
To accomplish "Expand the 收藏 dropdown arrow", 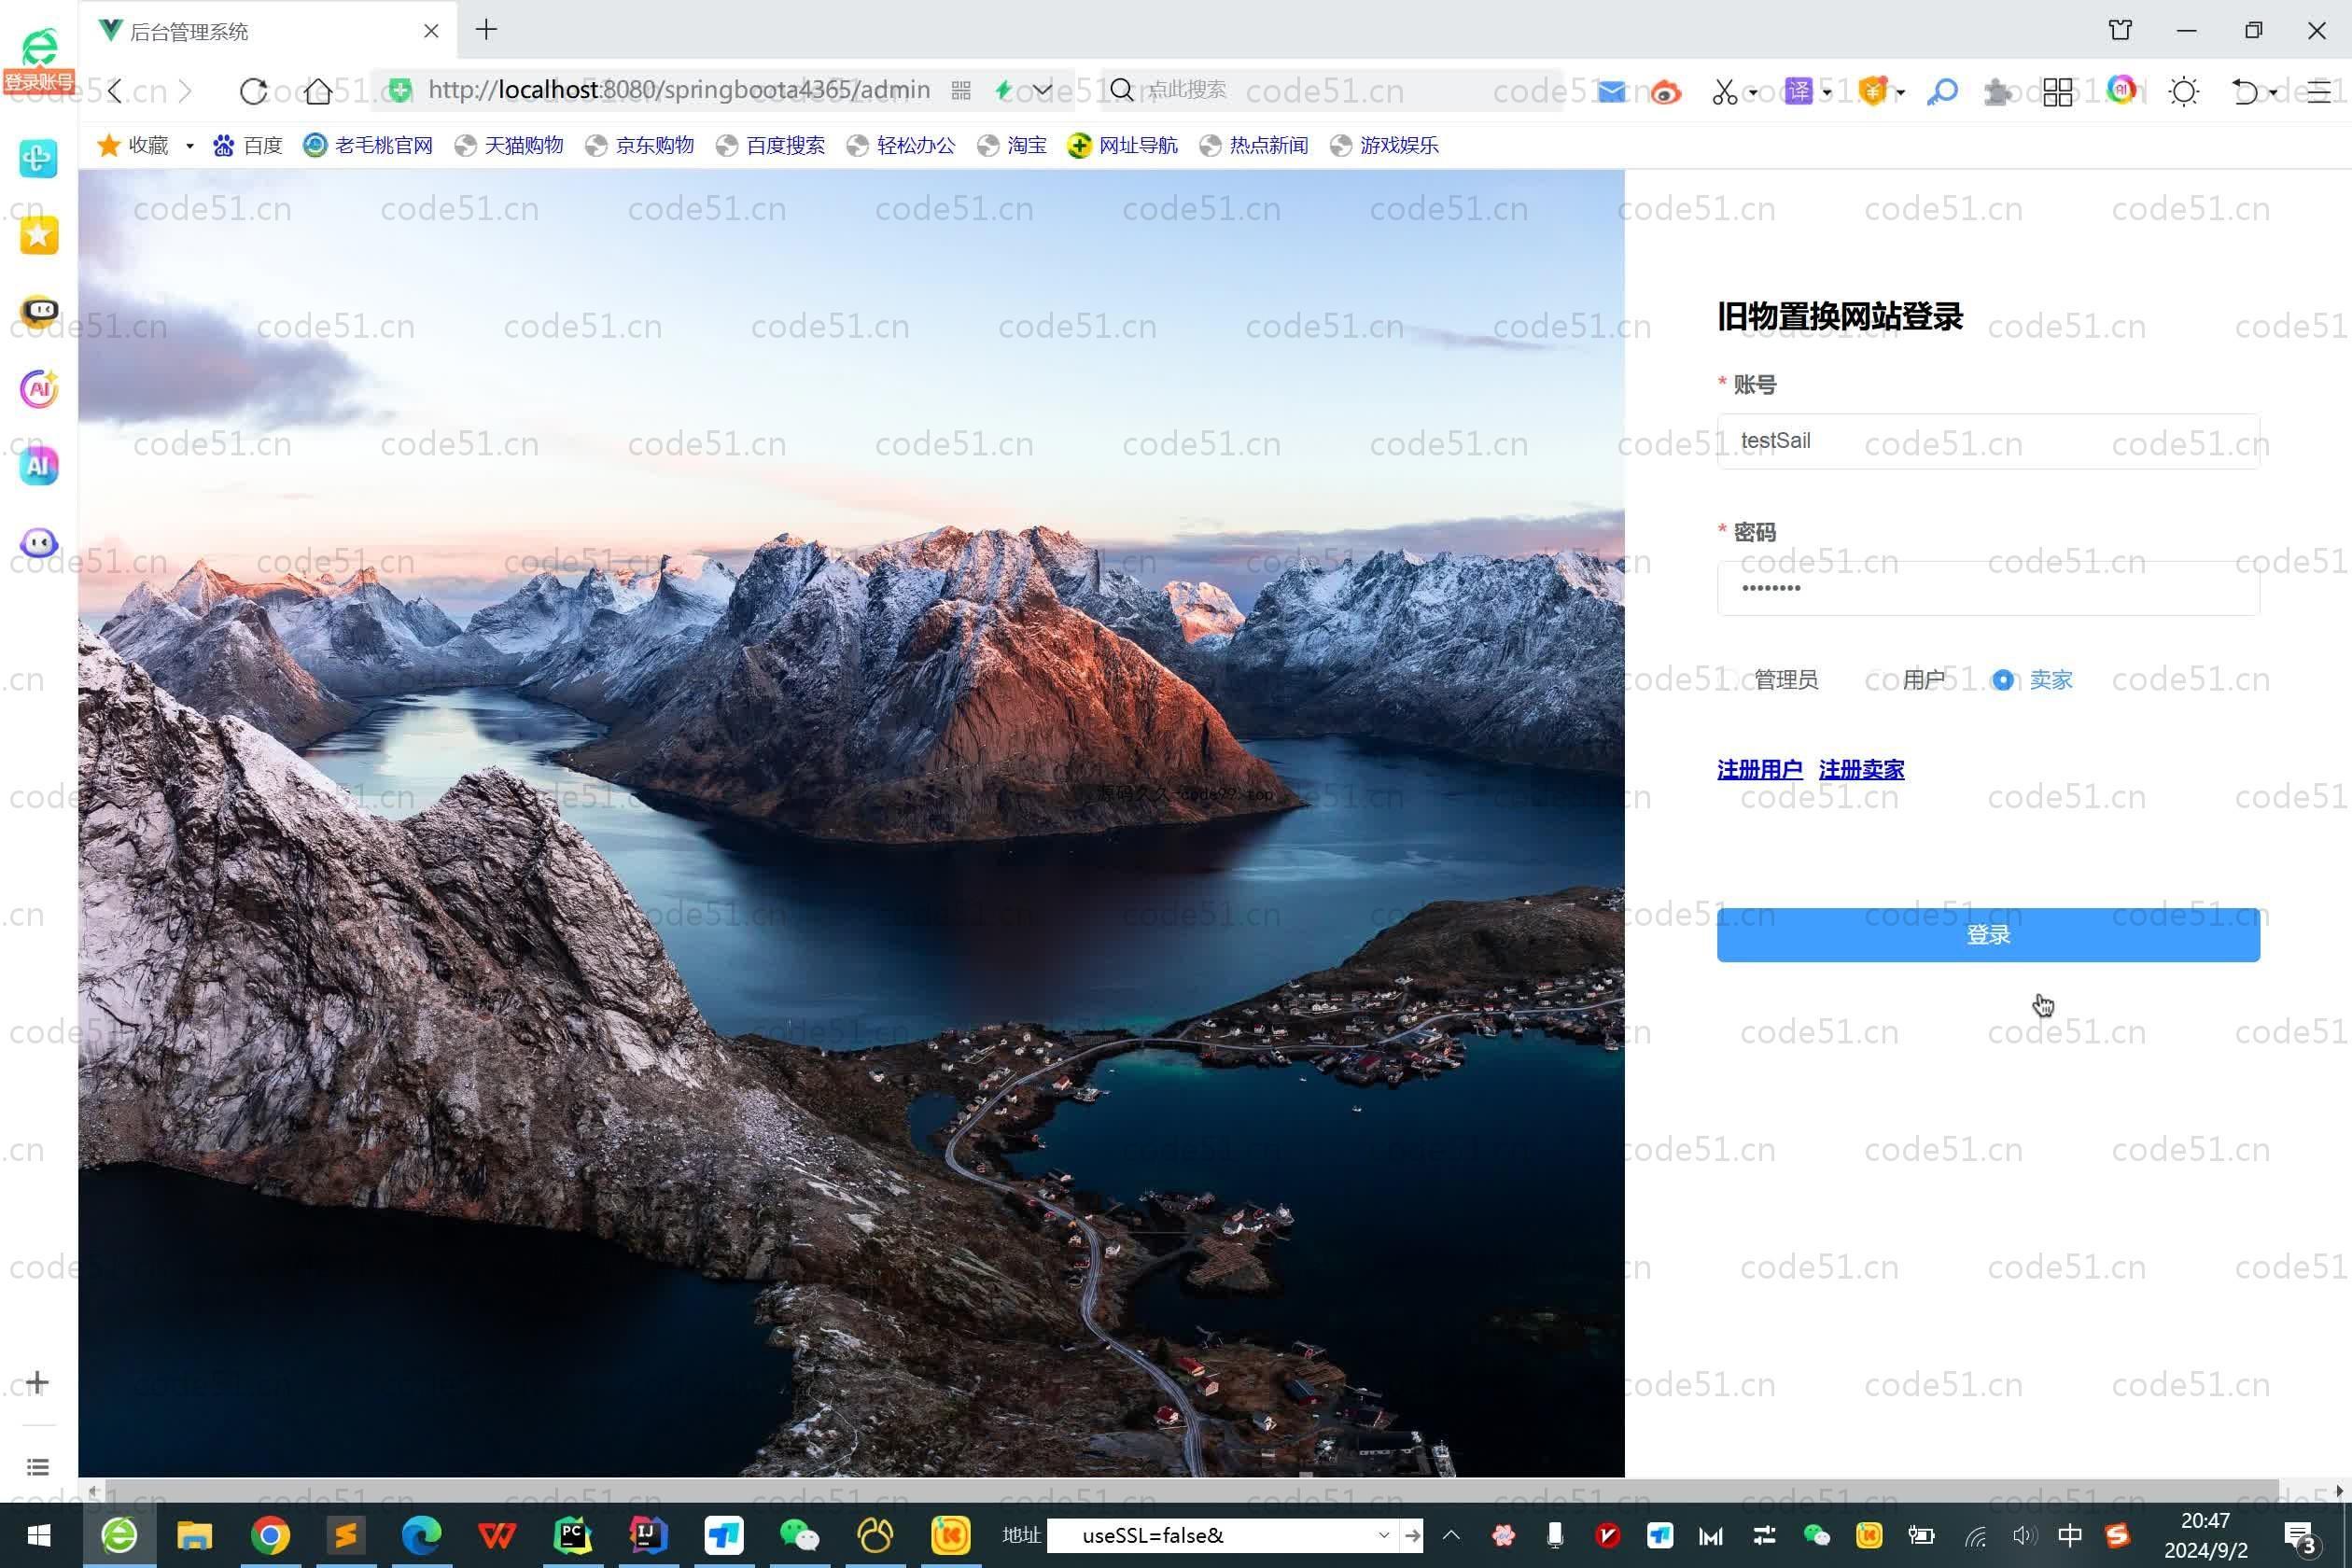I will tap(190, 146).
